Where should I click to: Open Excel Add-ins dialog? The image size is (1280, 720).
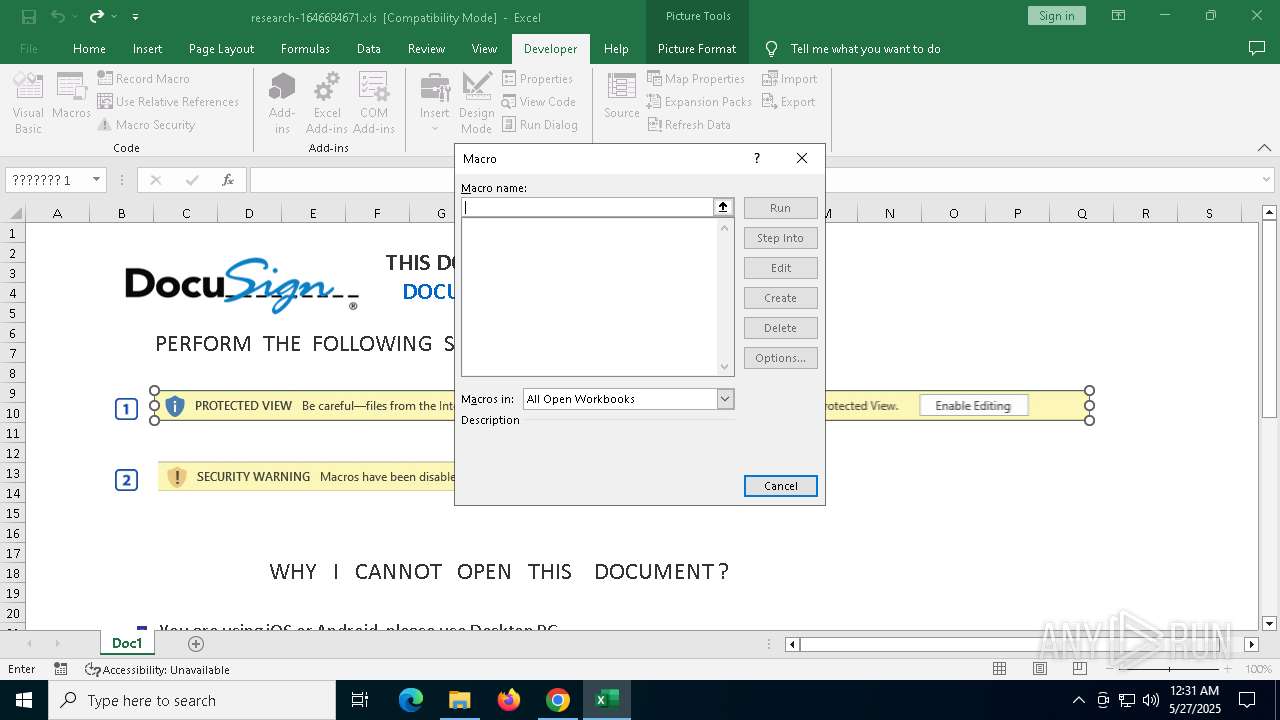tap(327, 103)
